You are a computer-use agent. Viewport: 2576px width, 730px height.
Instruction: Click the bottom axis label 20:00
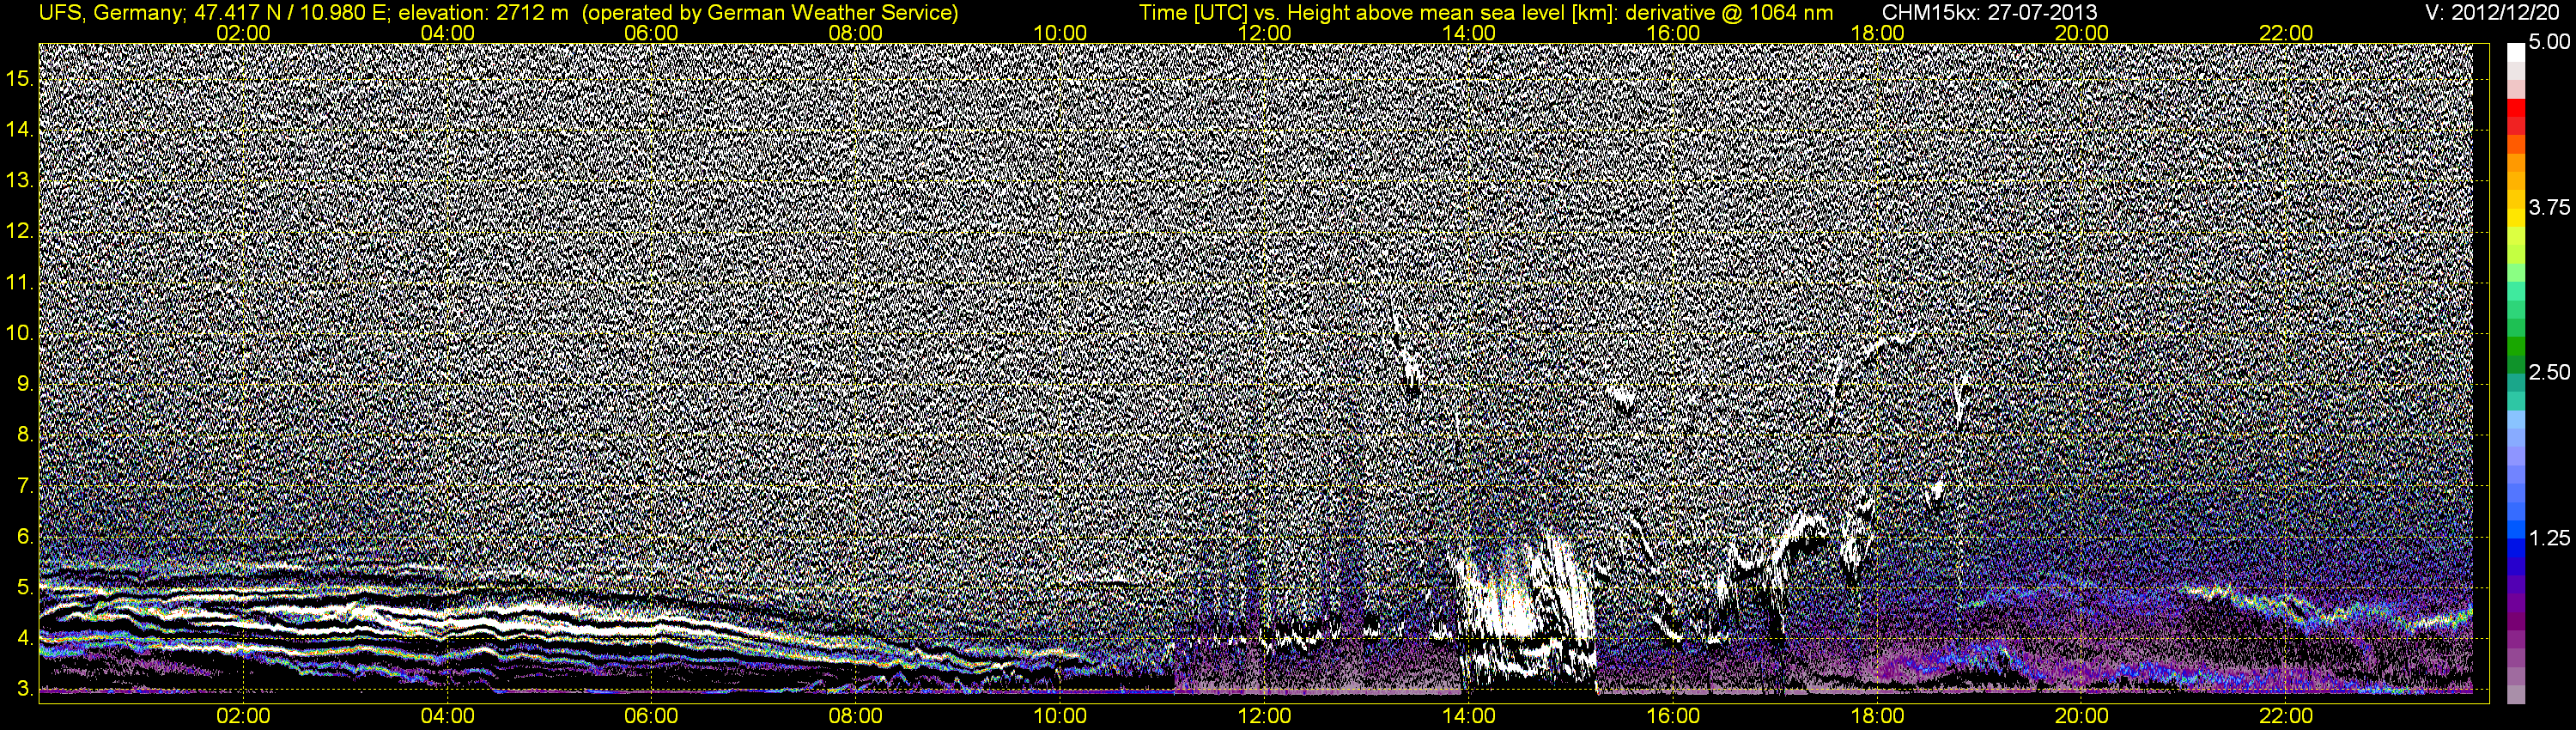tap(2082, 716)
